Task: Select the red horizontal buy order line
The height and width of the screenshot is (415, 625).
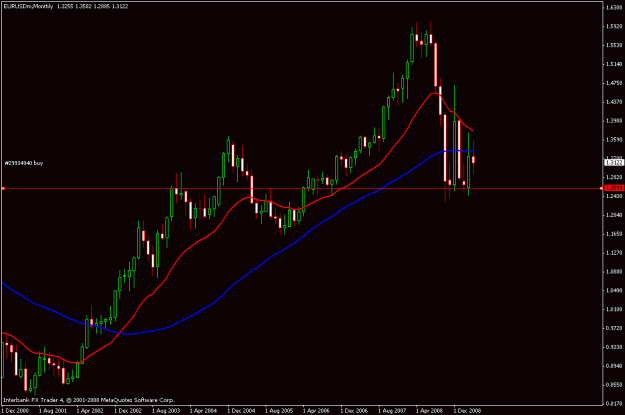Action: [303, 188]
